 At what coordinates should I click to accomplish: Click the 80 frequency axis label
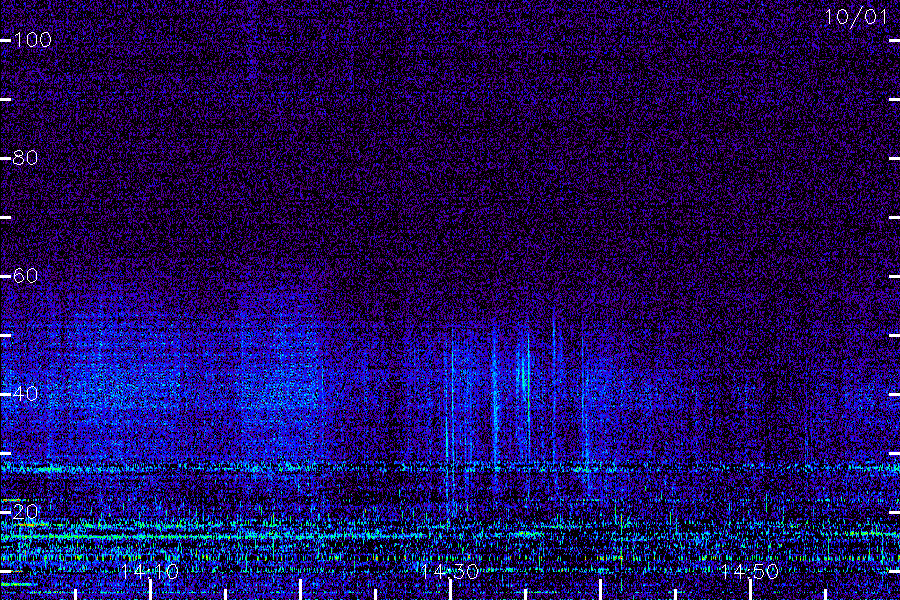tap(25, 158)
